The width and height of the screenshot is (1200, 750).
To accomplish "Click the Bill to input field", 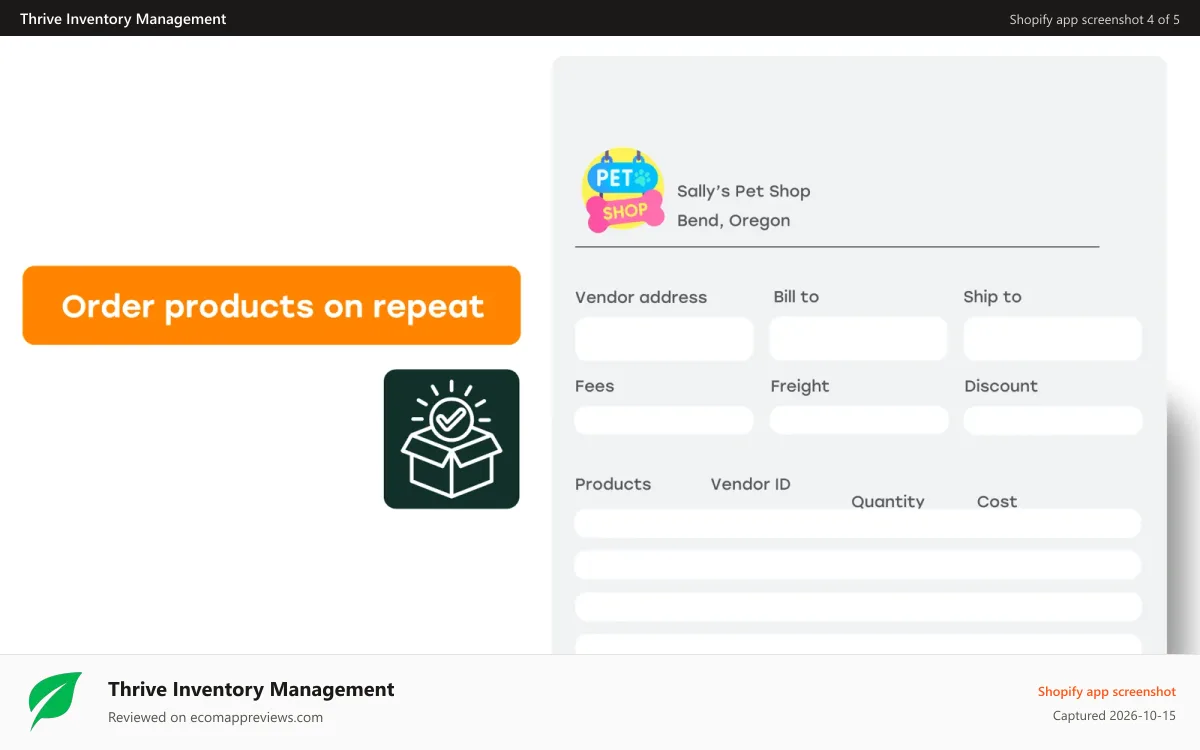I will [858, 339].
